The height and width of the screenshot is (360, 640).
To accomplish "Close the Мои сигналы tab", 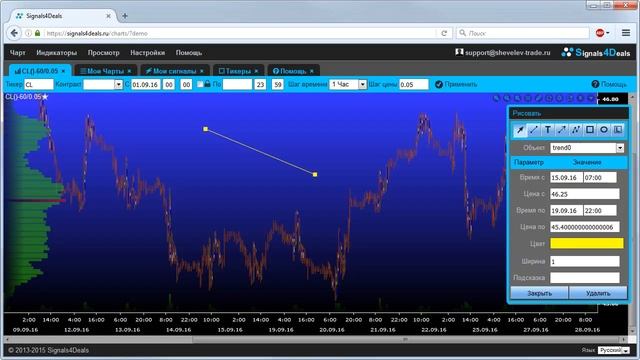I will (x=202, y=71).
